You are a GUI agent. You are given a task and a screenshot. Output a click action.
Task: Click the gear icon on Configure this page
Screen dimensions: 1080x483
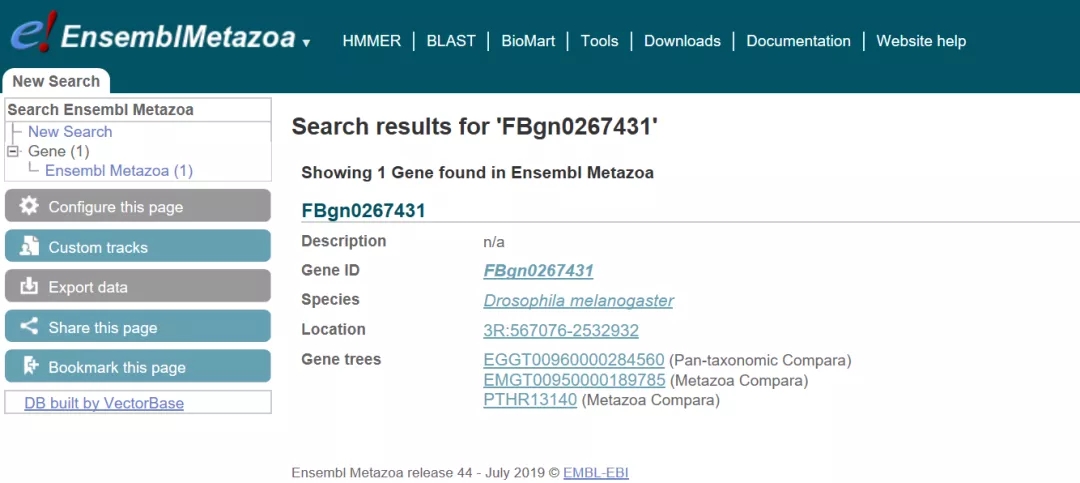(29, 206)
